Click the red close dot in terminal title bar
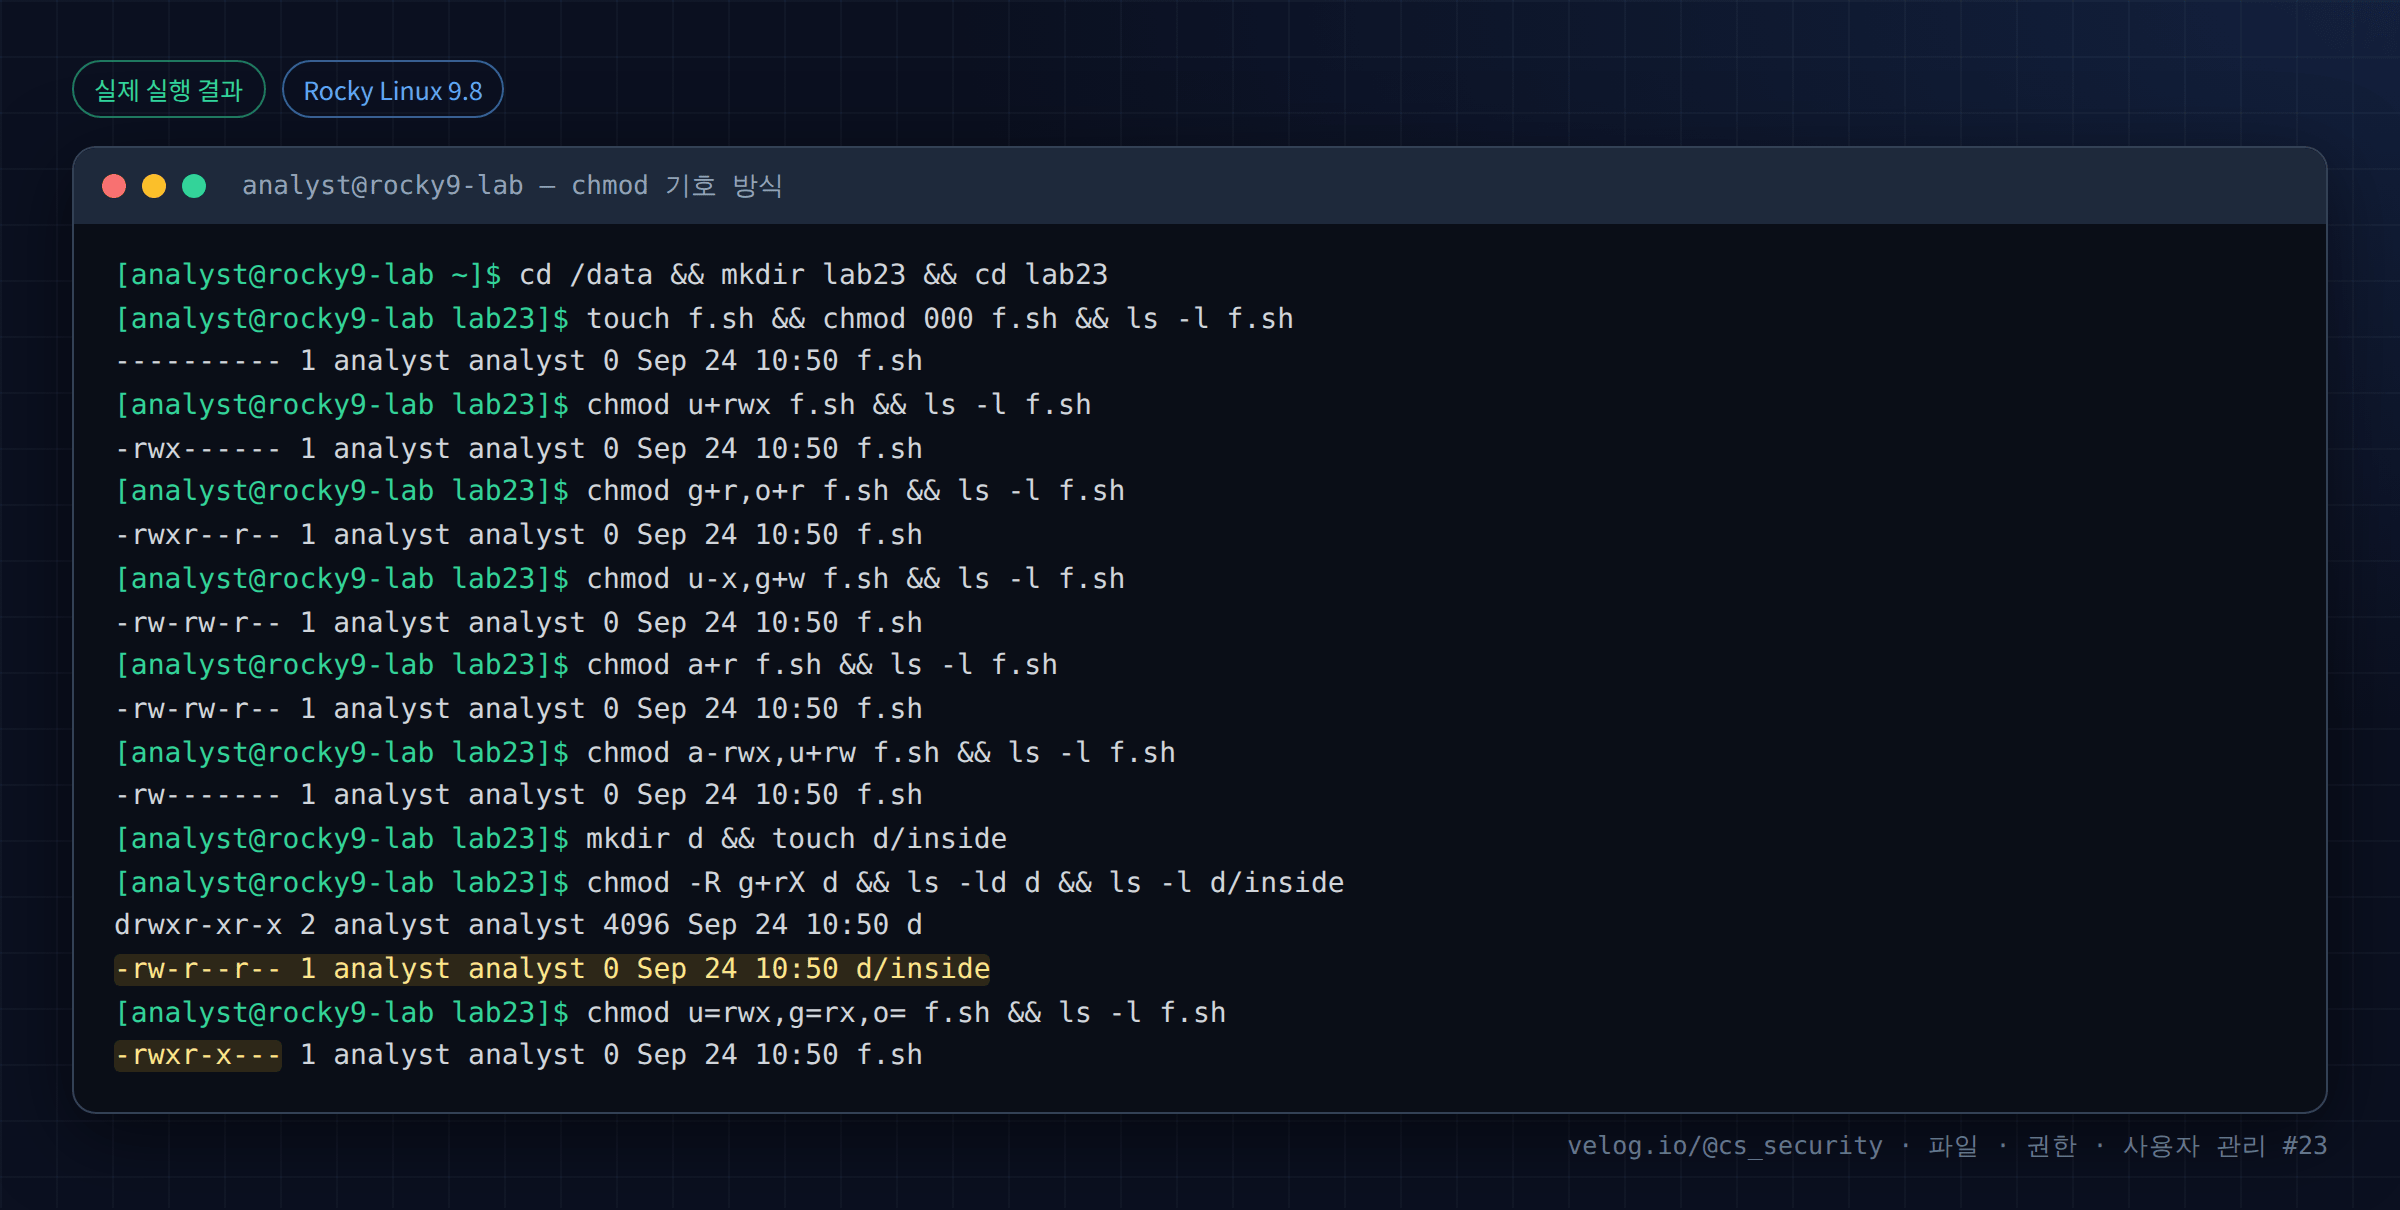 point(114,186)
